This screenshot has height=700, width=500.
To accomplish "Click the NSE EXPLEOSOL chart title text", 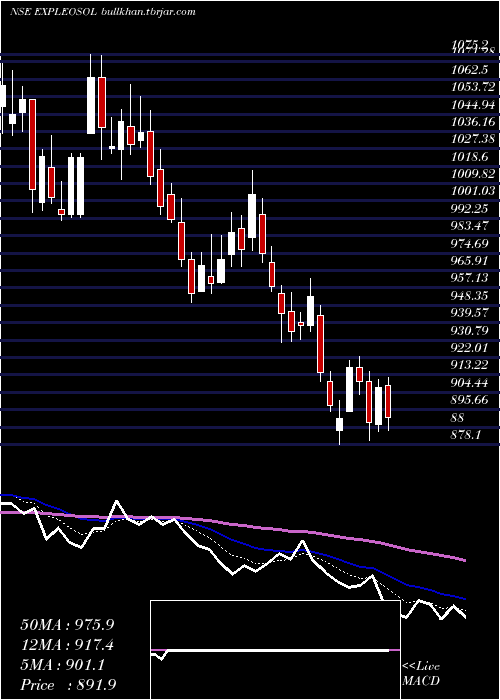I will tap(103, 12).
